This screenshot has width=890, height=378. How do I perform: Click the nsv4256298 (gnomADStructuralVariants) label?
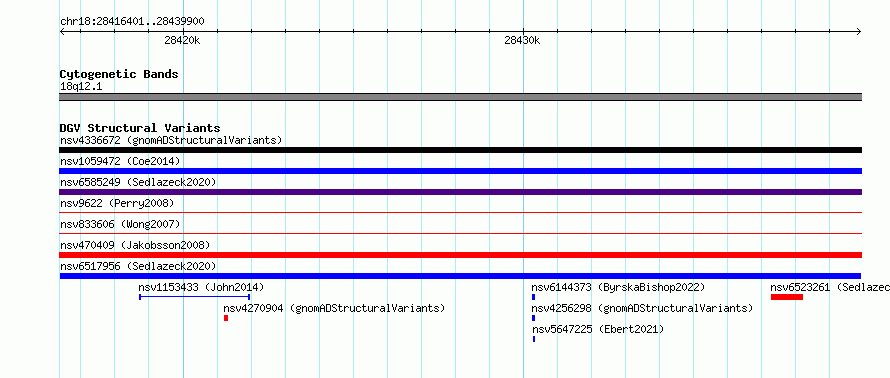pos(642,308)
